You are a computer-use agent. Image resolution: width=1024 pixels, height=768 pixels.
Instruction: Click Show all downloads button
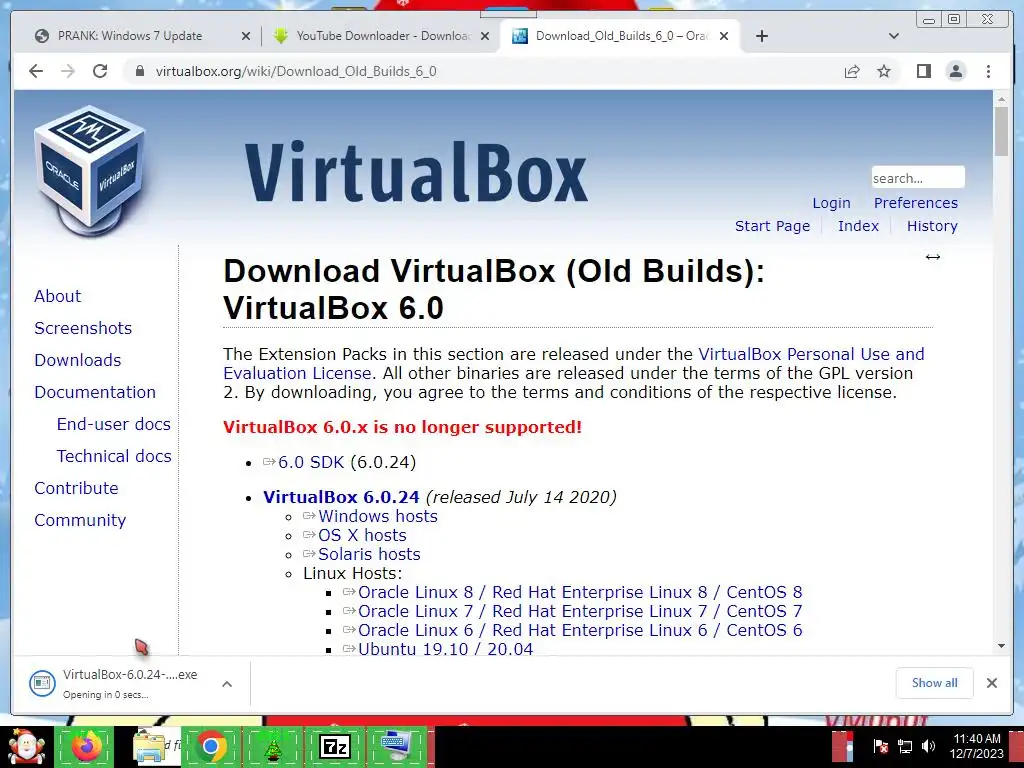click(935, 683)
